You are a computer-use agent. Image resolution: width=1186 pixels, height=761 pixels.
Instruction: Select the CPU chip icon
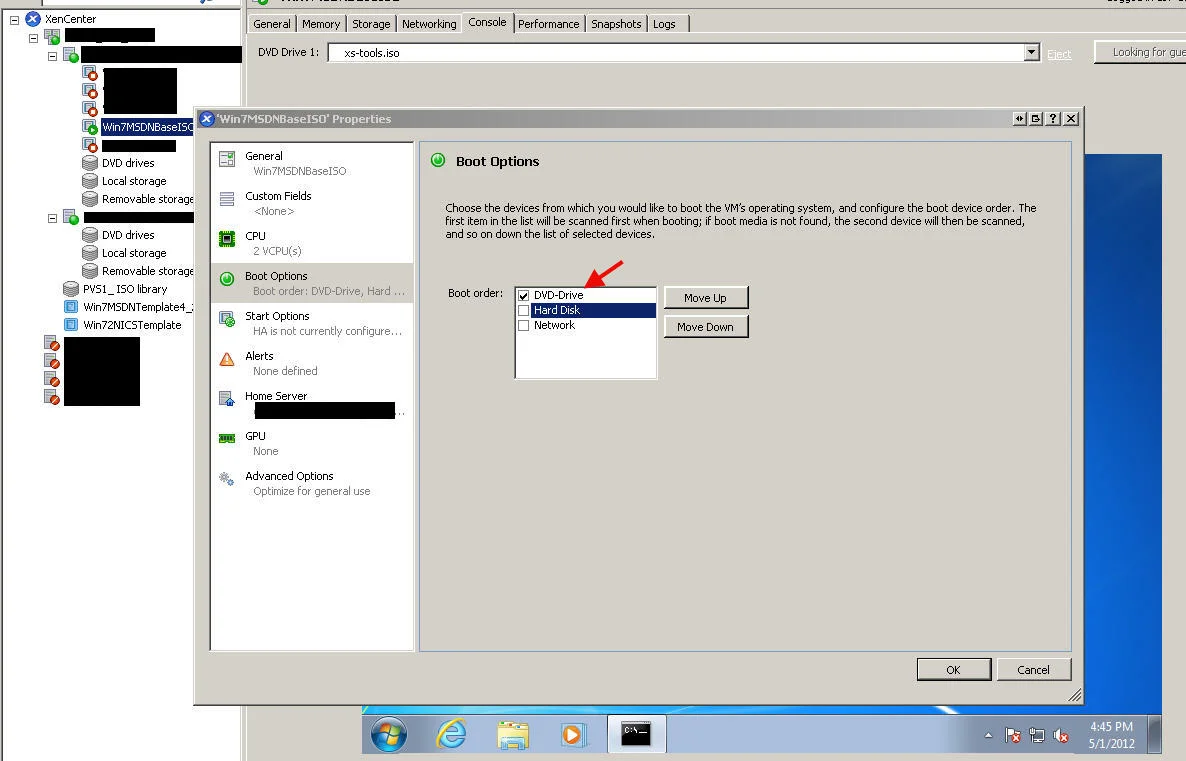click(x=227, y=239)
